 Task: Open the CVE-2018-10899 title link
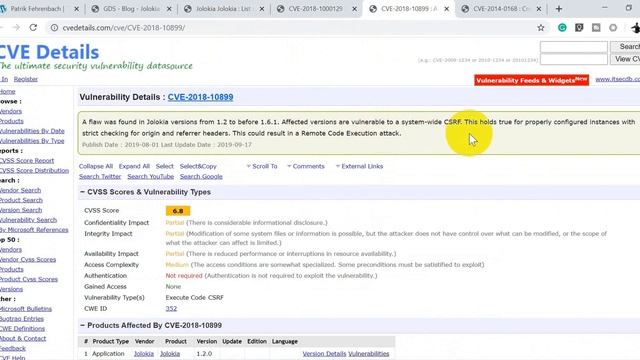pos(200,97)
